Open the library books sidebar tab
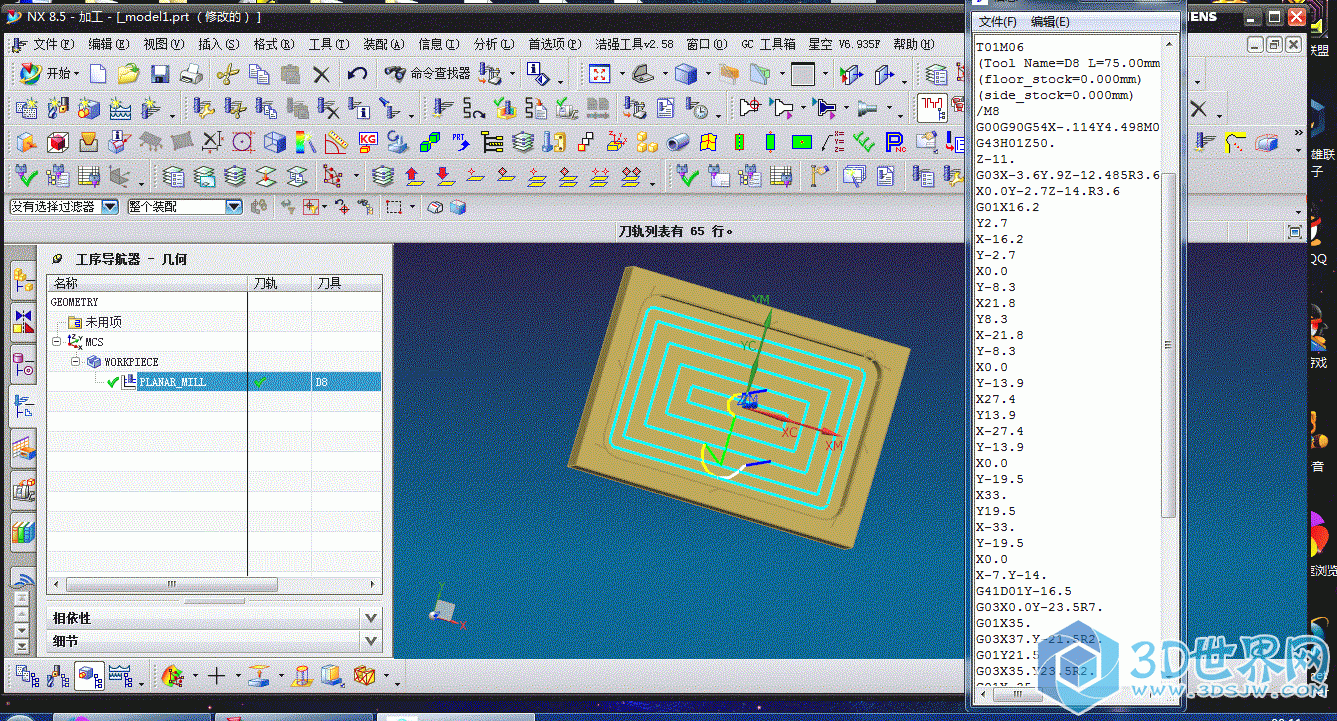The width and height of the screenshot is (1337, 721). pos(23,531)
